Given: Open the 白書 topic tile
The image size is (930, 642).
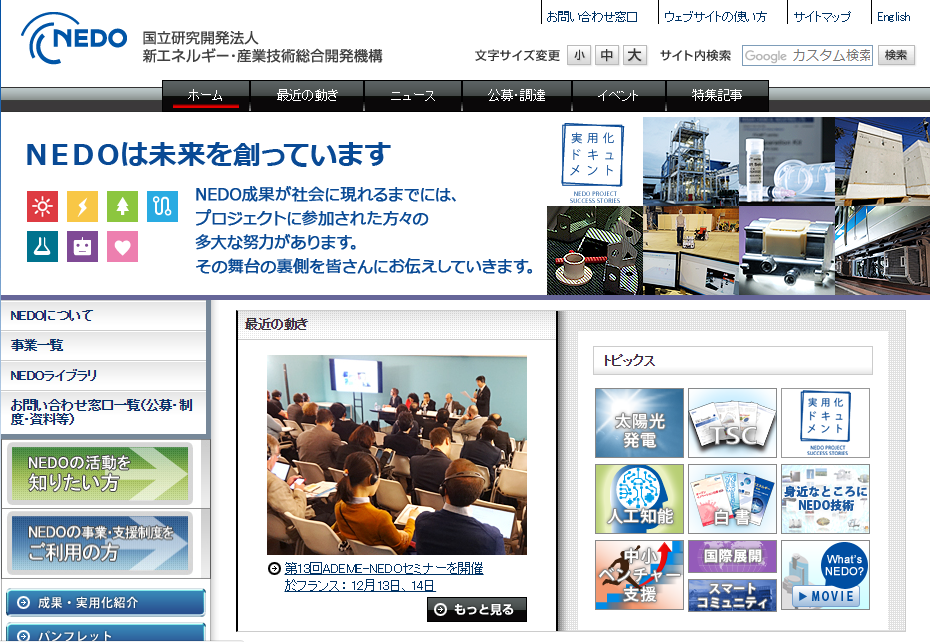Looking at the screenshot, I should 732,499.
